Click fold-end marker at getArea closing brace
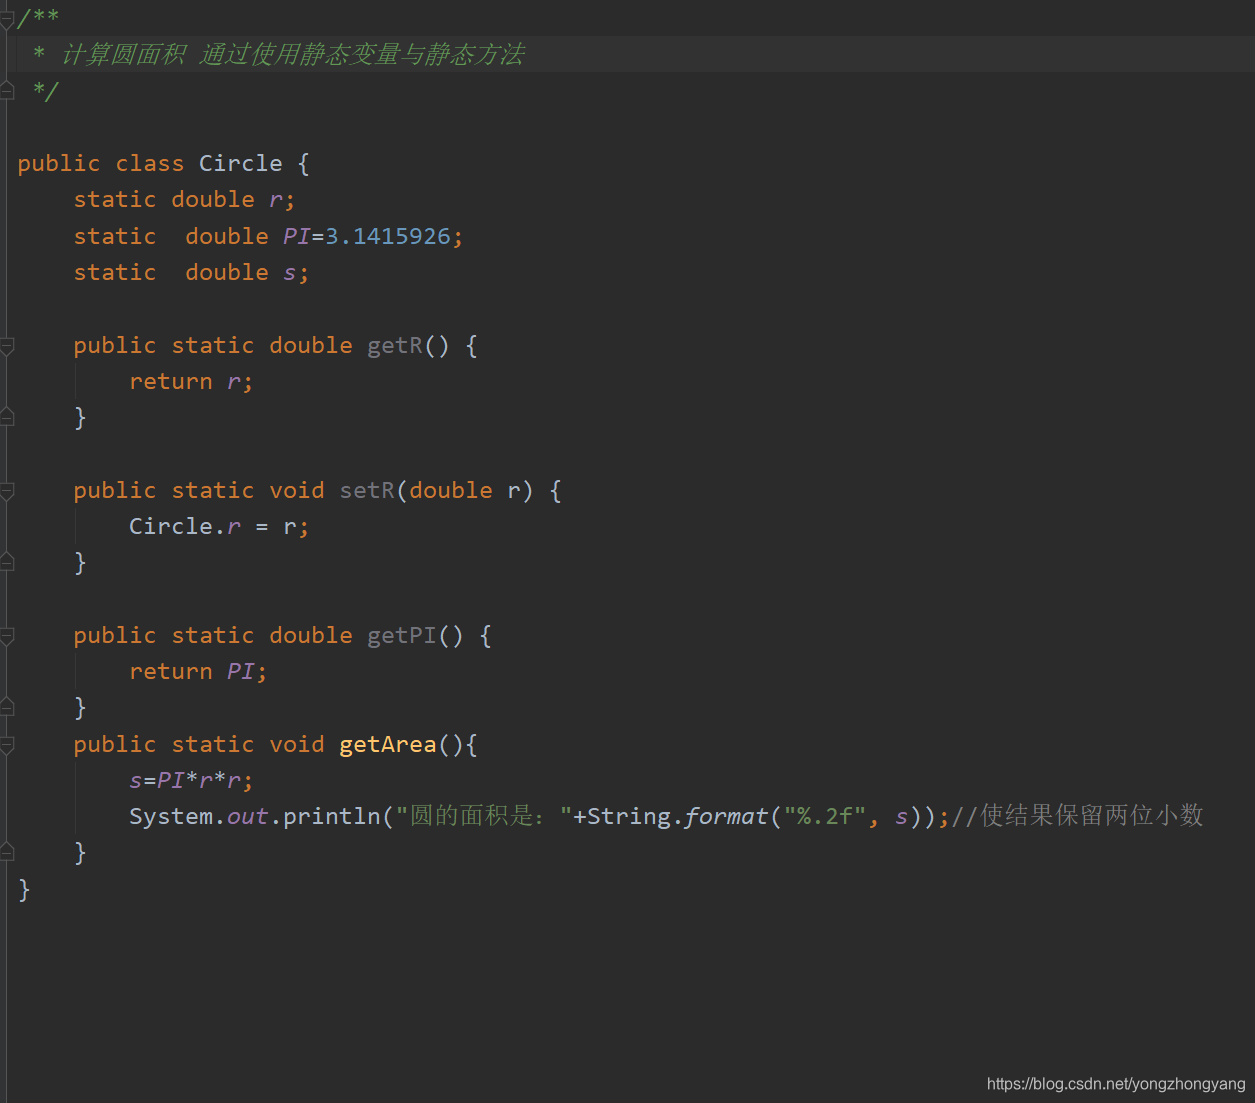The width and height of the screenshot is (1255, 1103). (7, 852)
